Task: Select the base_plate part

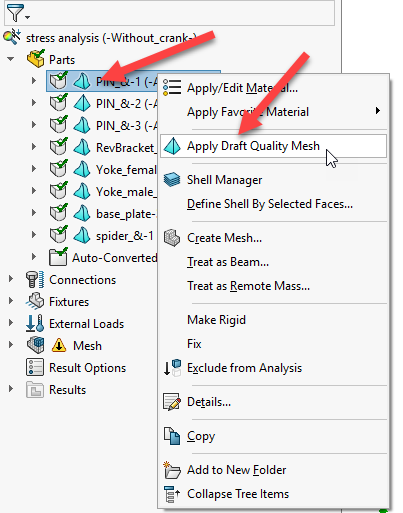Action: tap(126, 214)
